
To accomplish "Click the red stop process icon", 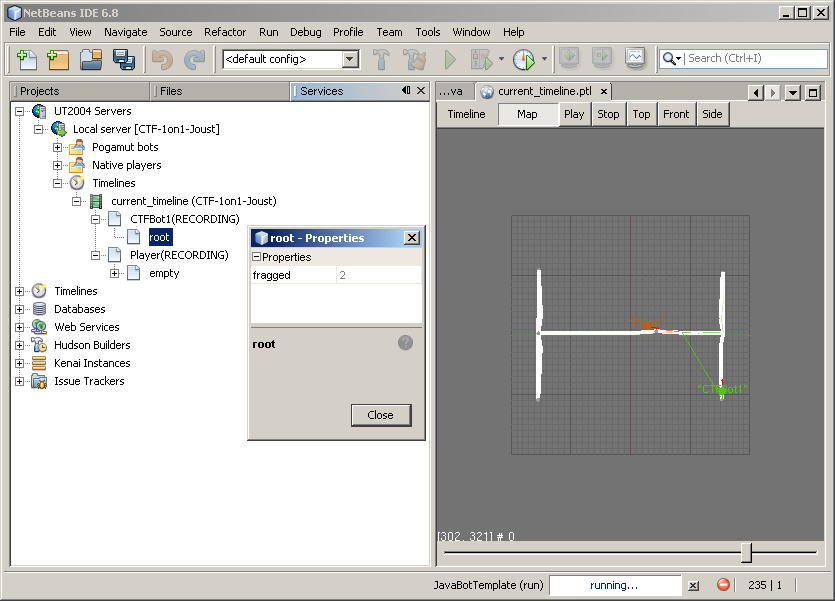I will coord(723,584).
